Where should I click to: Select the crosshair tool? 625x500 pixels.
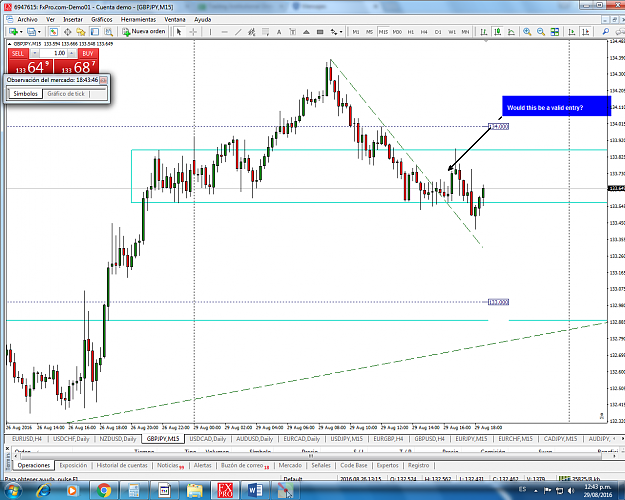pyautogui.click(x=193, y=31)
